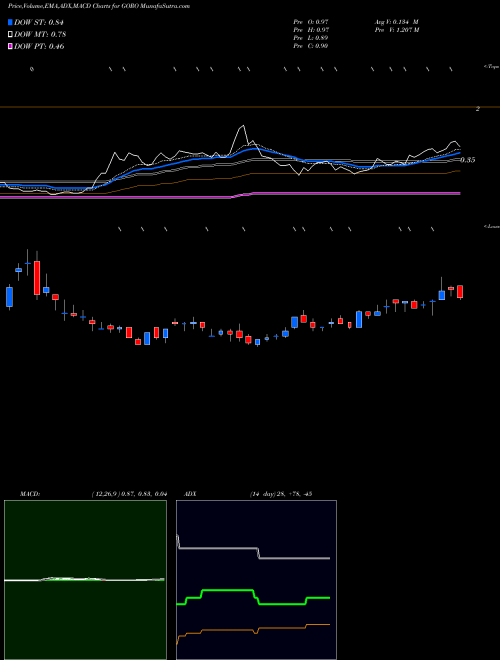Click the 'Pre V: 1.207 M' value

pos(396,30)
